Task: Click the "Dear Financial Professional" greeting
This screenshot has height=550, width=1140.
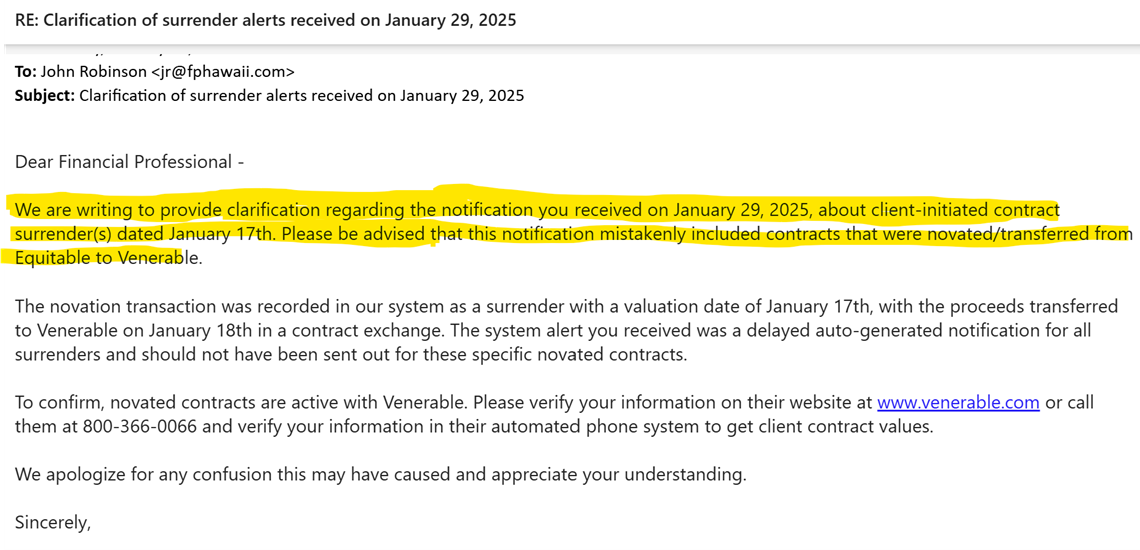Action: 124,162
